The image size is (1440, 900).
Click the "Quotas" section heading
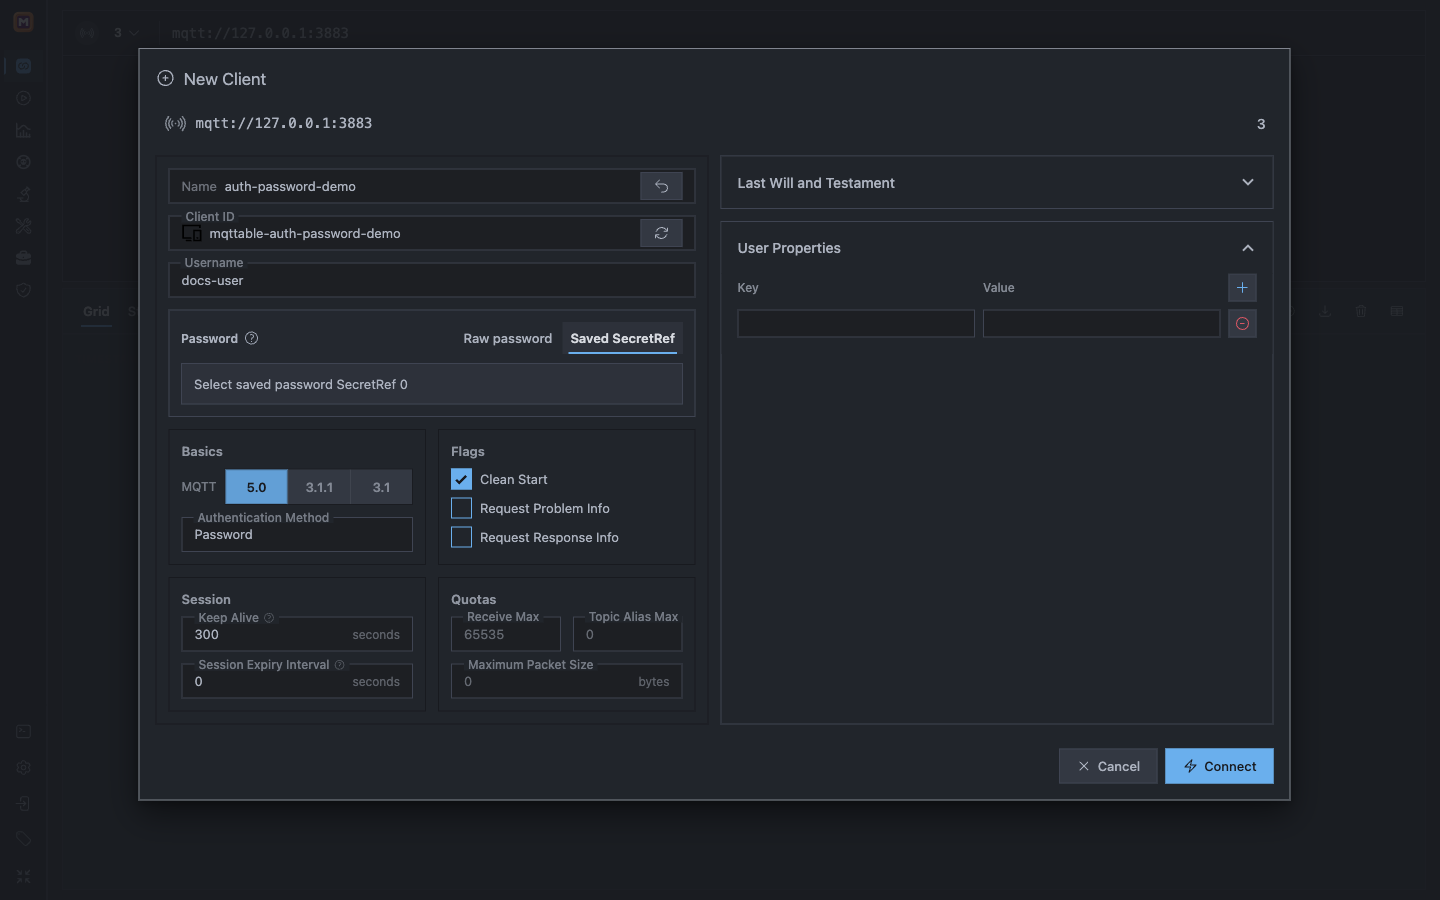click(x=473, y=600)
